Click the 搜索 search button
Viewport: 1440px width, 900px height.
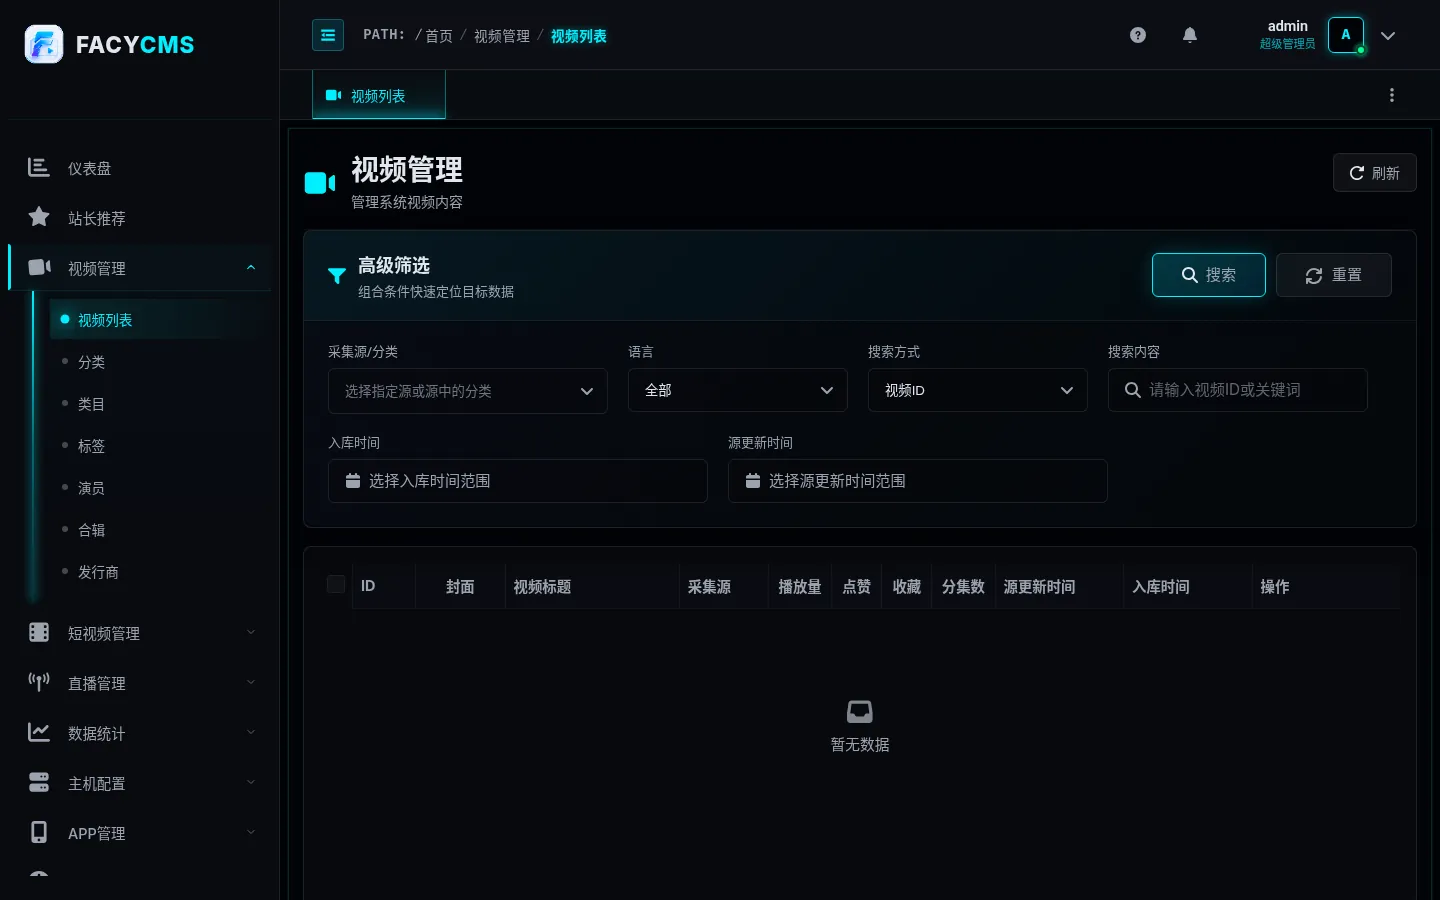coord(1209,275)
